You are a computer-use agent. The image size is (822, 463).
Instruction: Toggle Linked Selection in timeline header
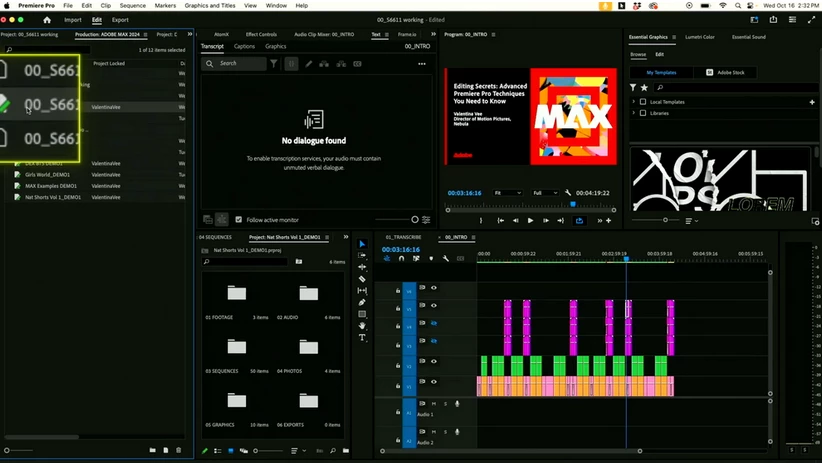point(416,259)
